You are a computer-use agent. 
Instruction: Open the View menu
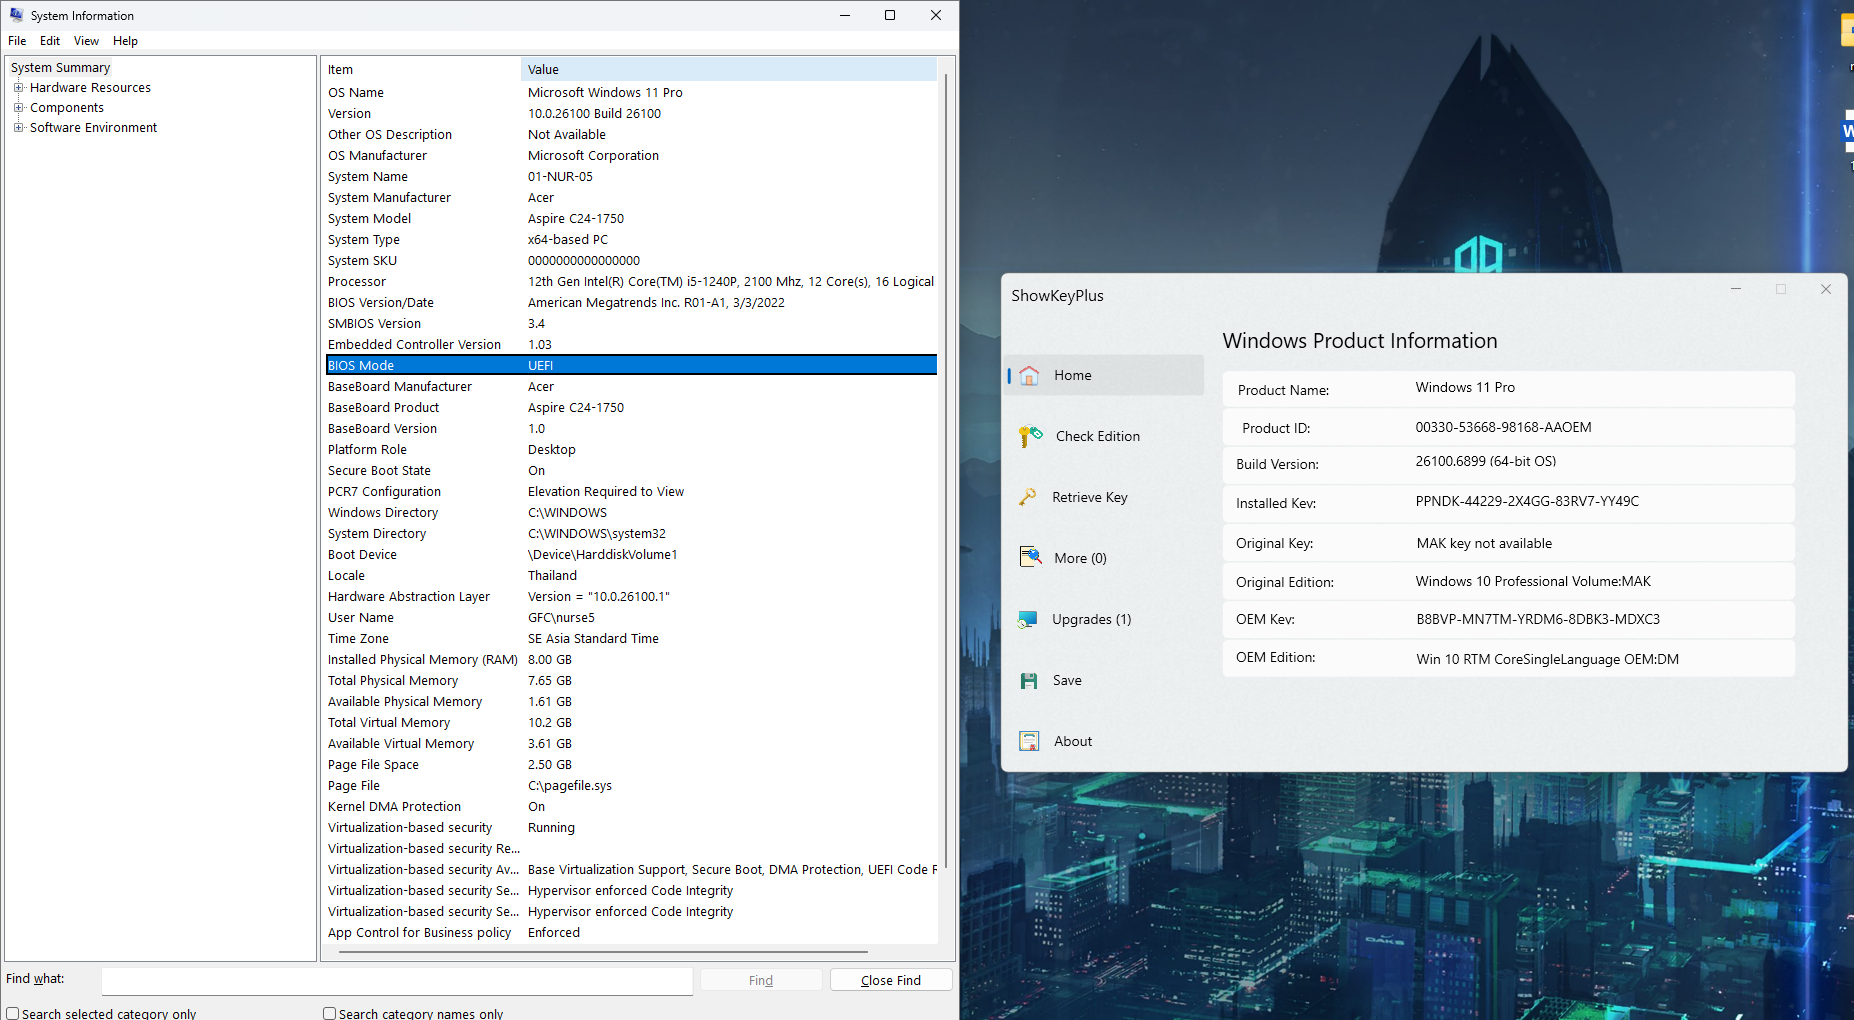click(x=86, y=41)
